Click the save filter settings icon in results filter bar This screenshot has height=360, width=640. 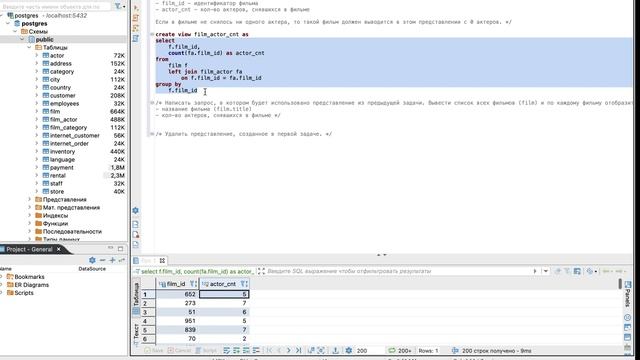point(577,271)
